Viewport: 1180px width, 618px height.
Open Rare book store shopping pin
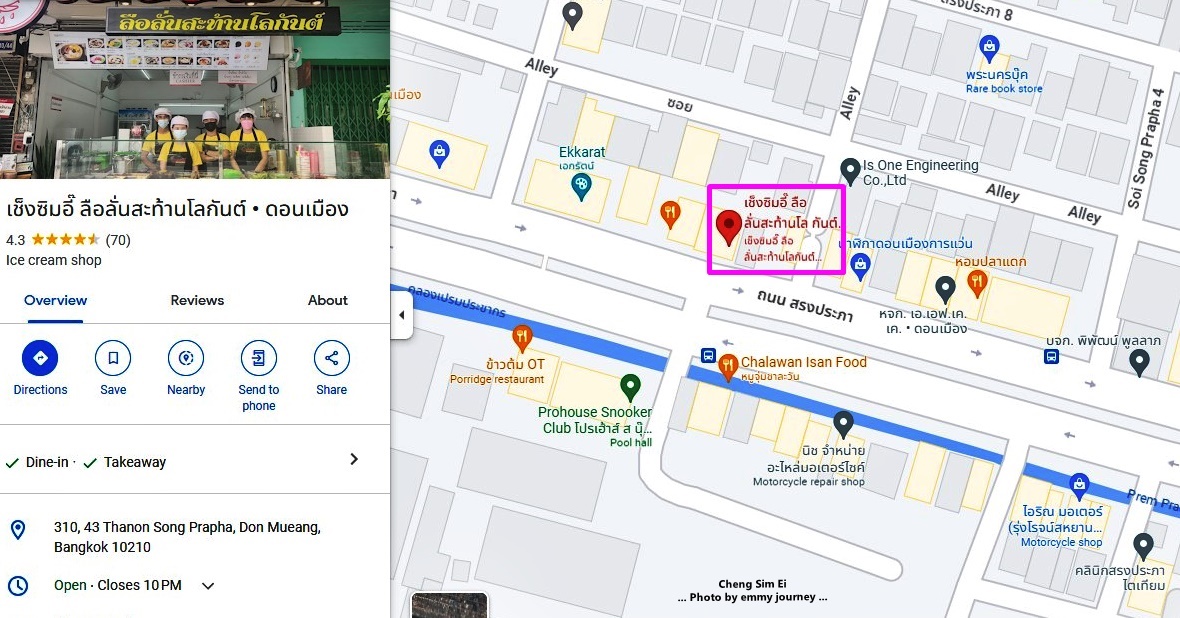coord(989,50)
